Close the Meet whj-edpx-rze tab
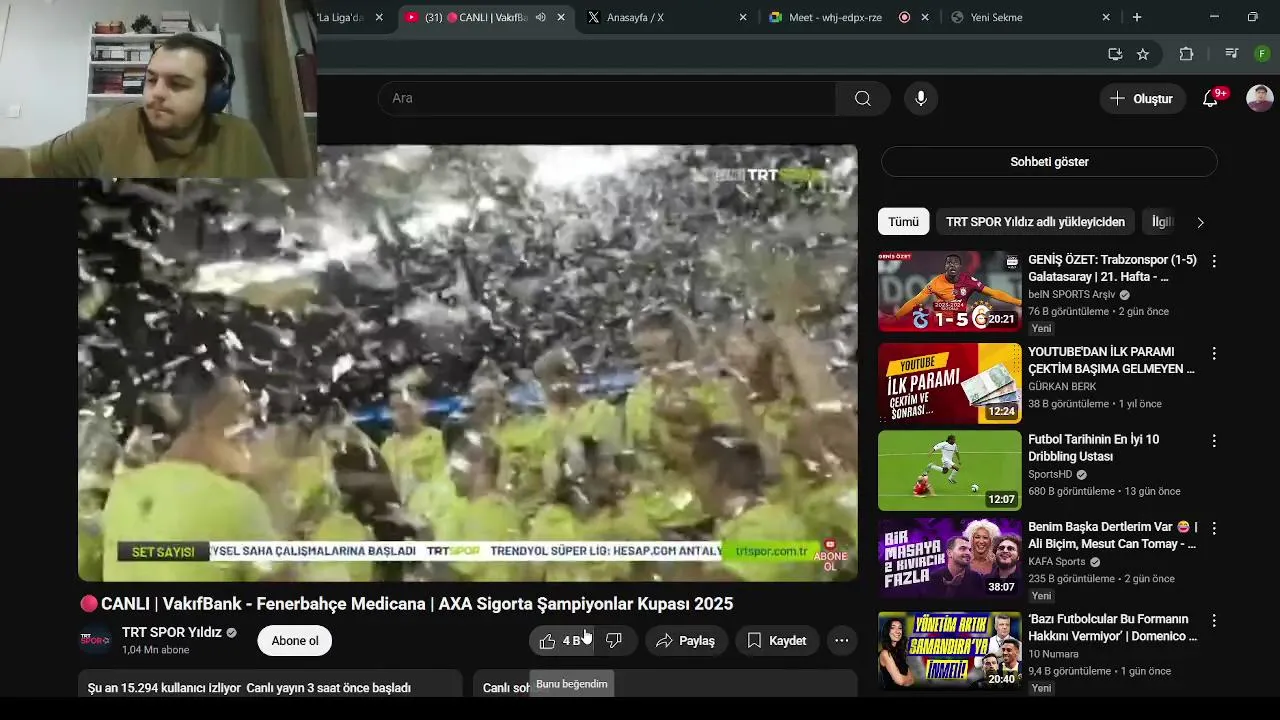Screen dimensions: 1280x720 925,17
